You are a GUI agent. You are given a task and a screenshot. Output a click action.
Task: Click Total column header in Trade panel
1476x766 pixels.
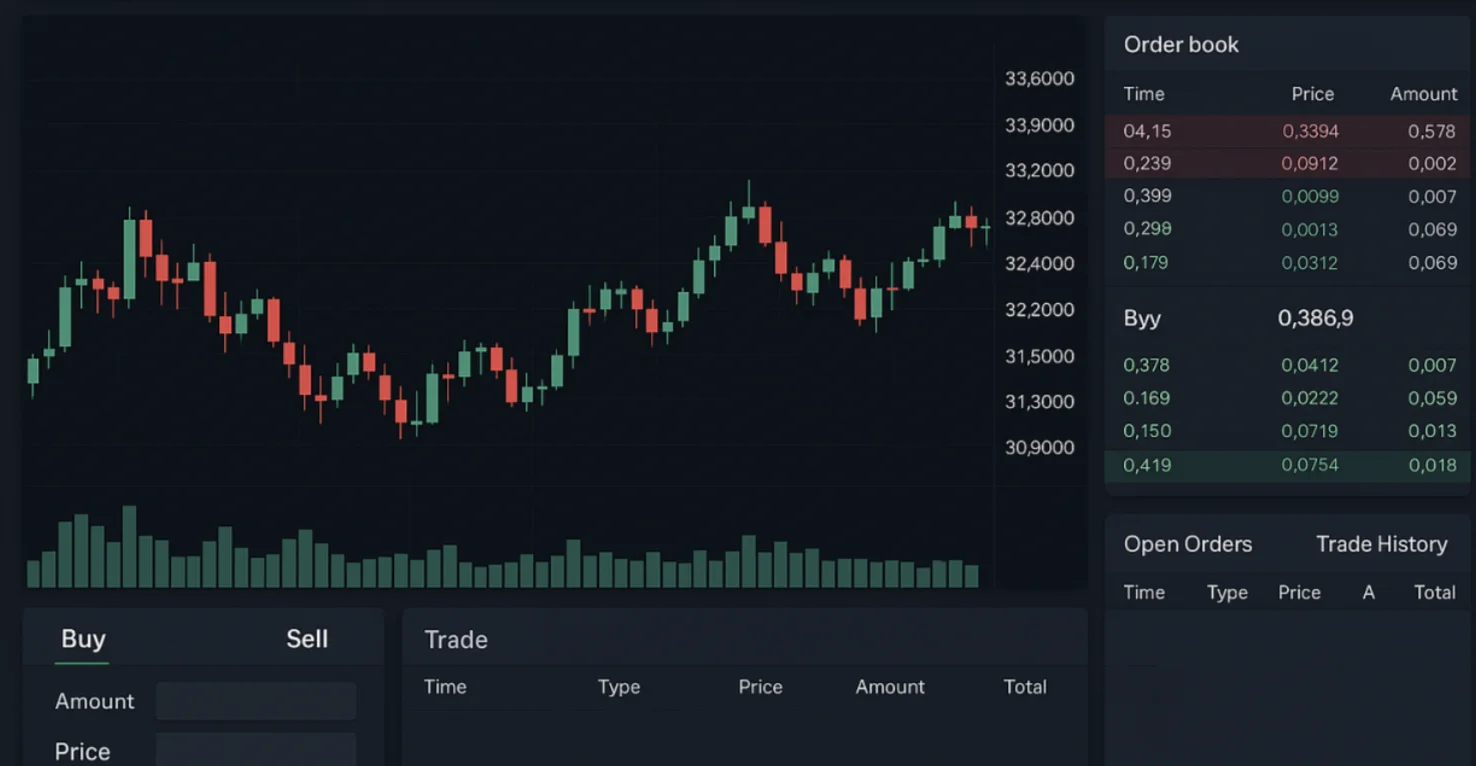1024,687
